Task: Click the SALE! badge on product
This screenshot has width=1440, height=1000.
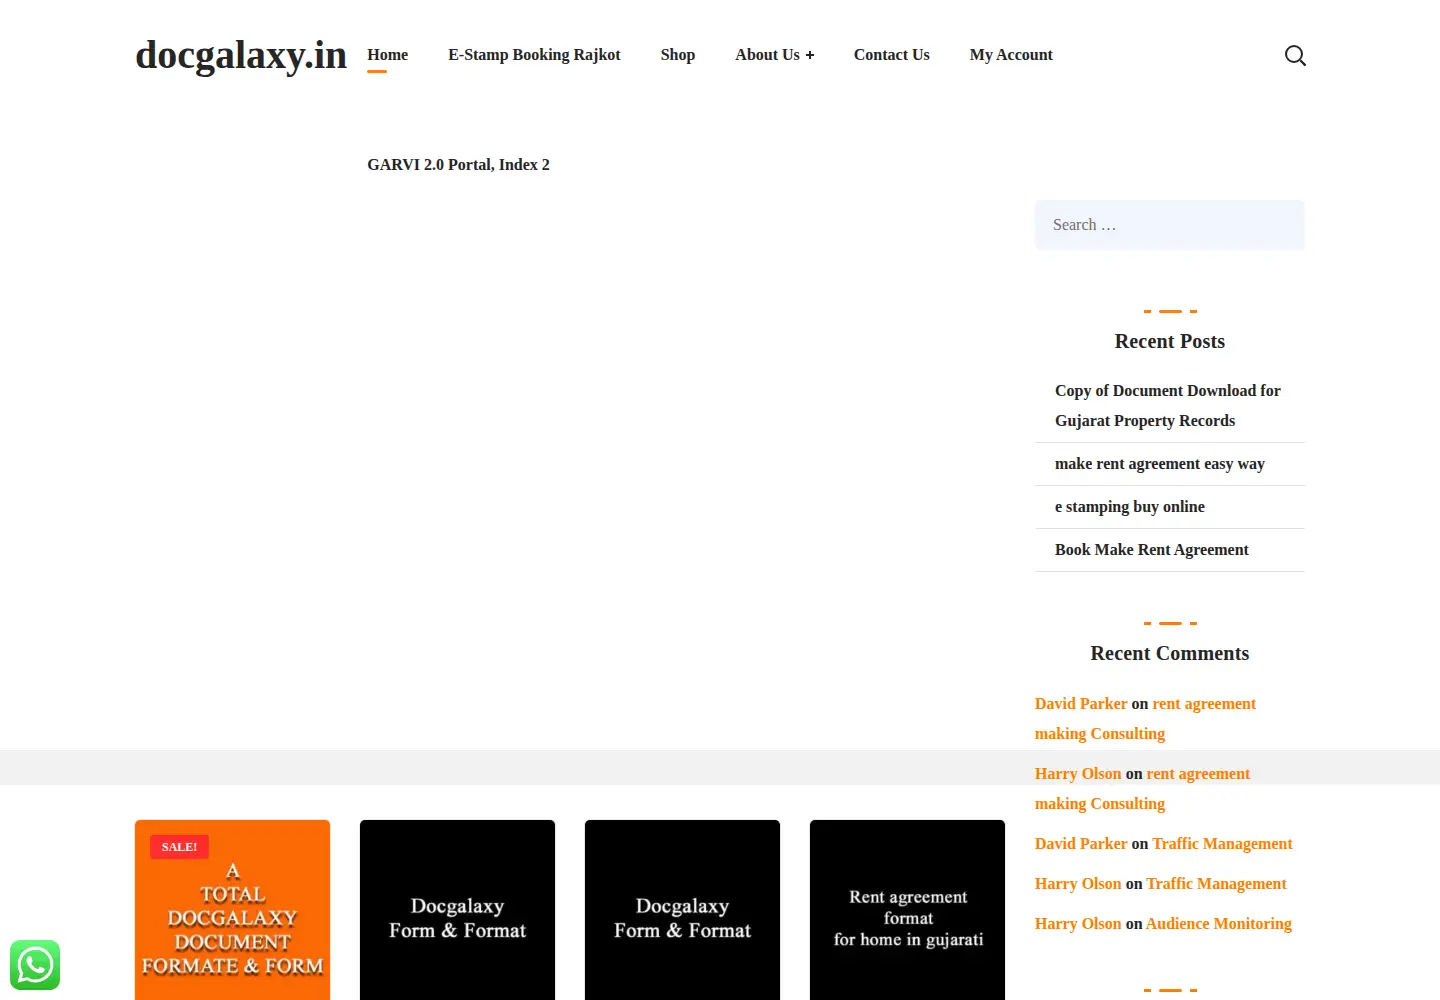Action: [179, 847]
